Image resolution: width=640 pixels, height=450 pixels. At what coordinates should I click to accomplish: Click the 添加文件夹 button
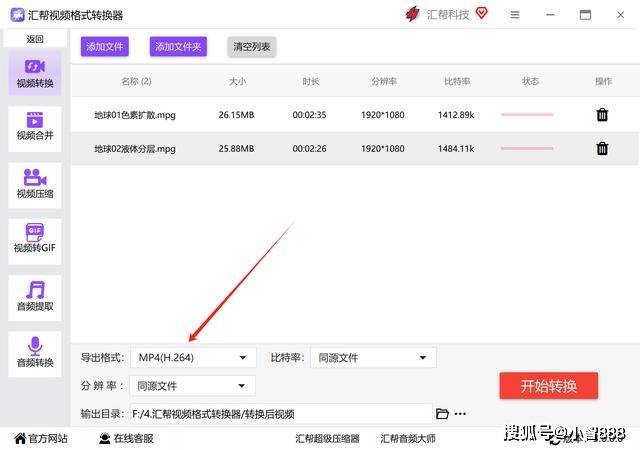[178, 47]
